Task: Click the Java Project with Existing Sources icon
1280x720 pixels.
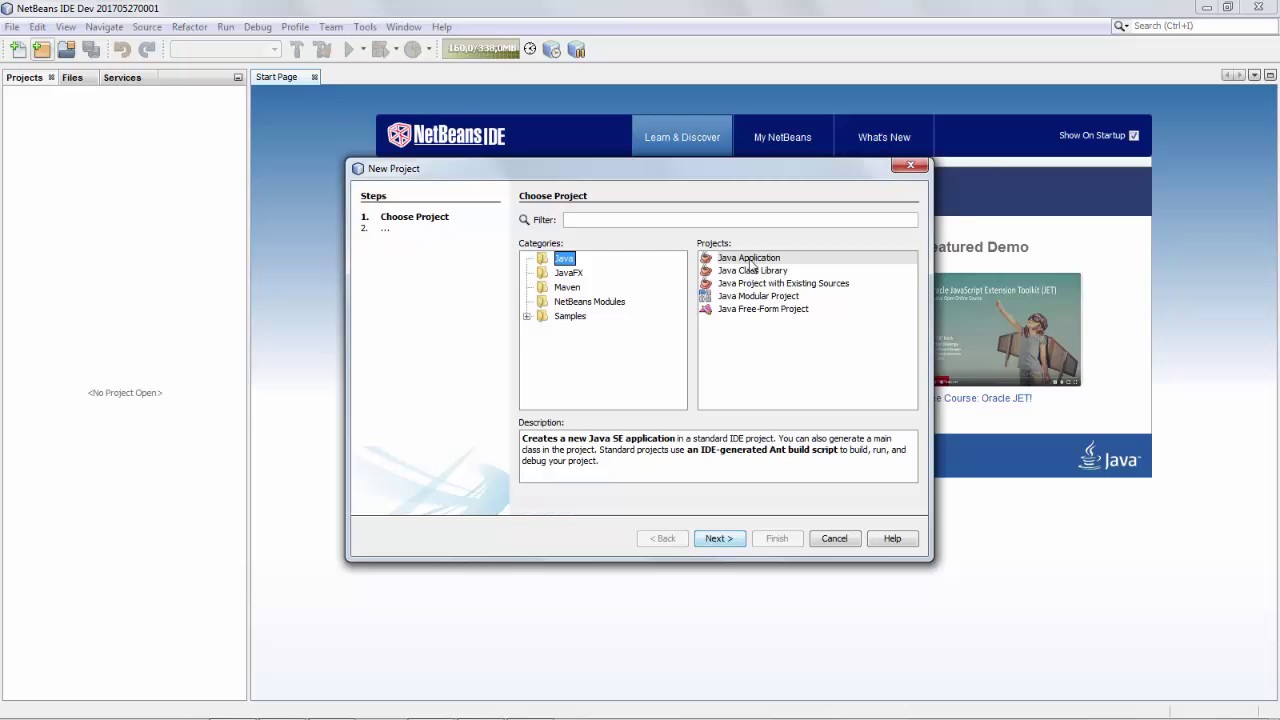Action: tap(706, 284)
